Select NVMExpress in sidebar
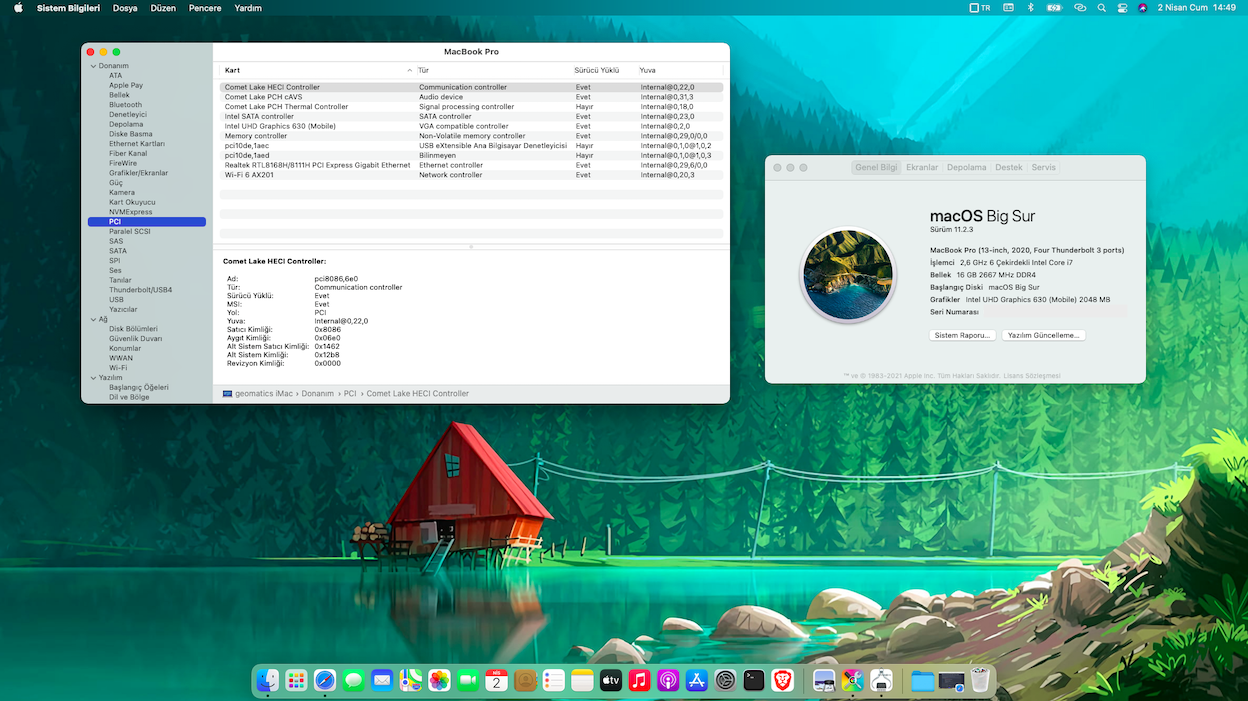The width and height of the screenshot is (1248, 701). (x=131, y=212)
